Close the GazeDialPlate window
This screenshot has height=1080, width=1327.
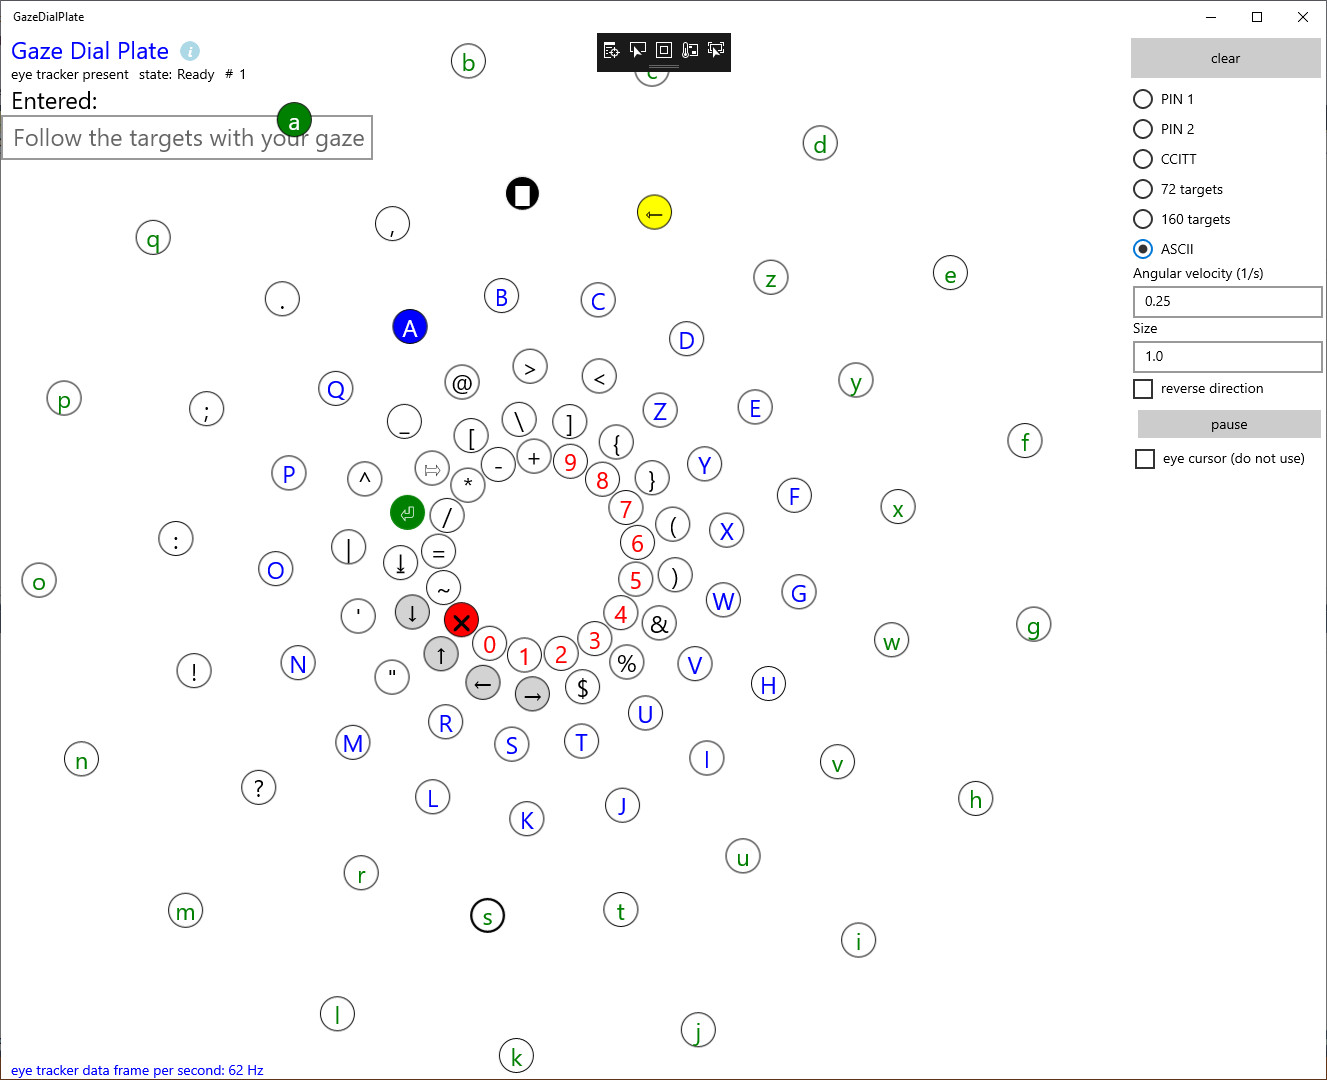point(1303,17)
